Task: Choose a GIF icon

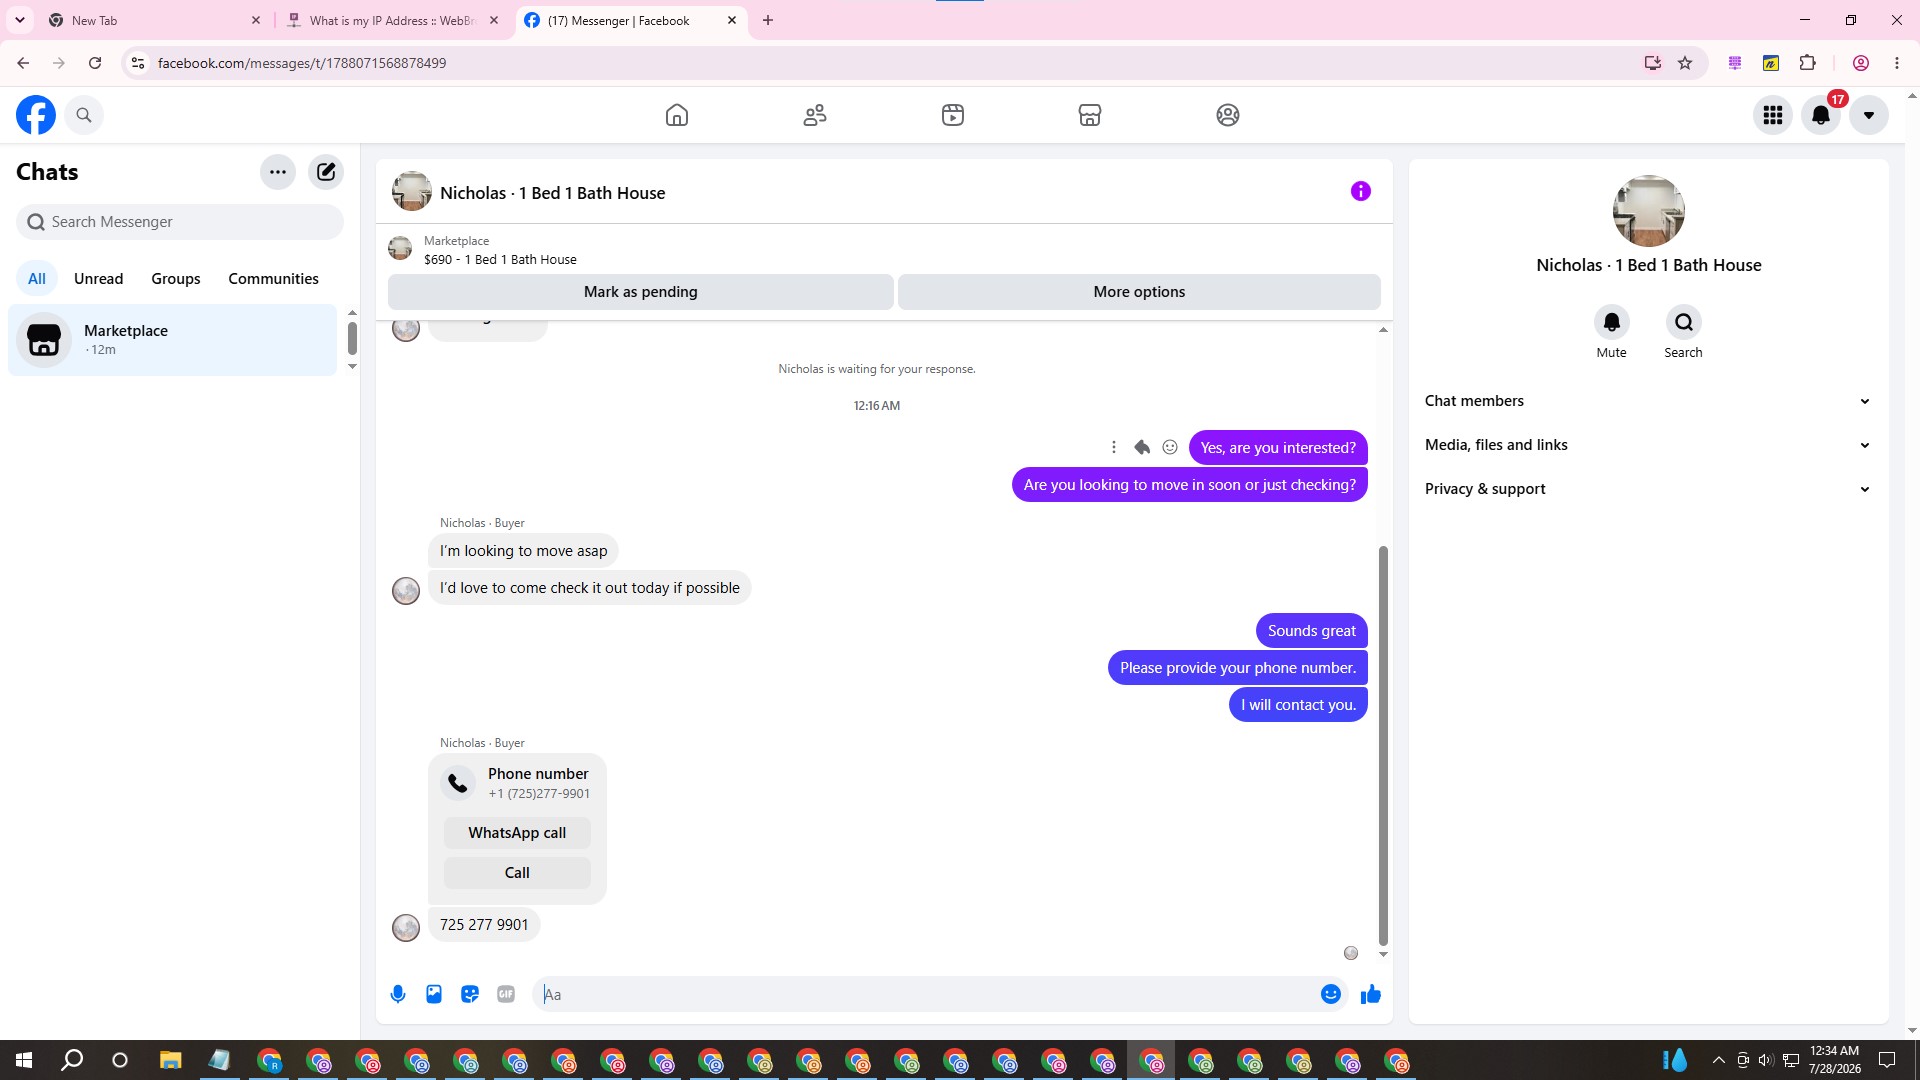Action: [x=506, y=994]
